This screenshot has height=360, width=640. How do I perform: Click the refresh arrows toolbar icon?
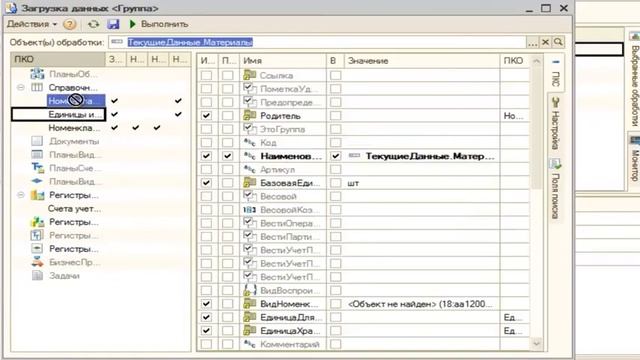[93, 24]
